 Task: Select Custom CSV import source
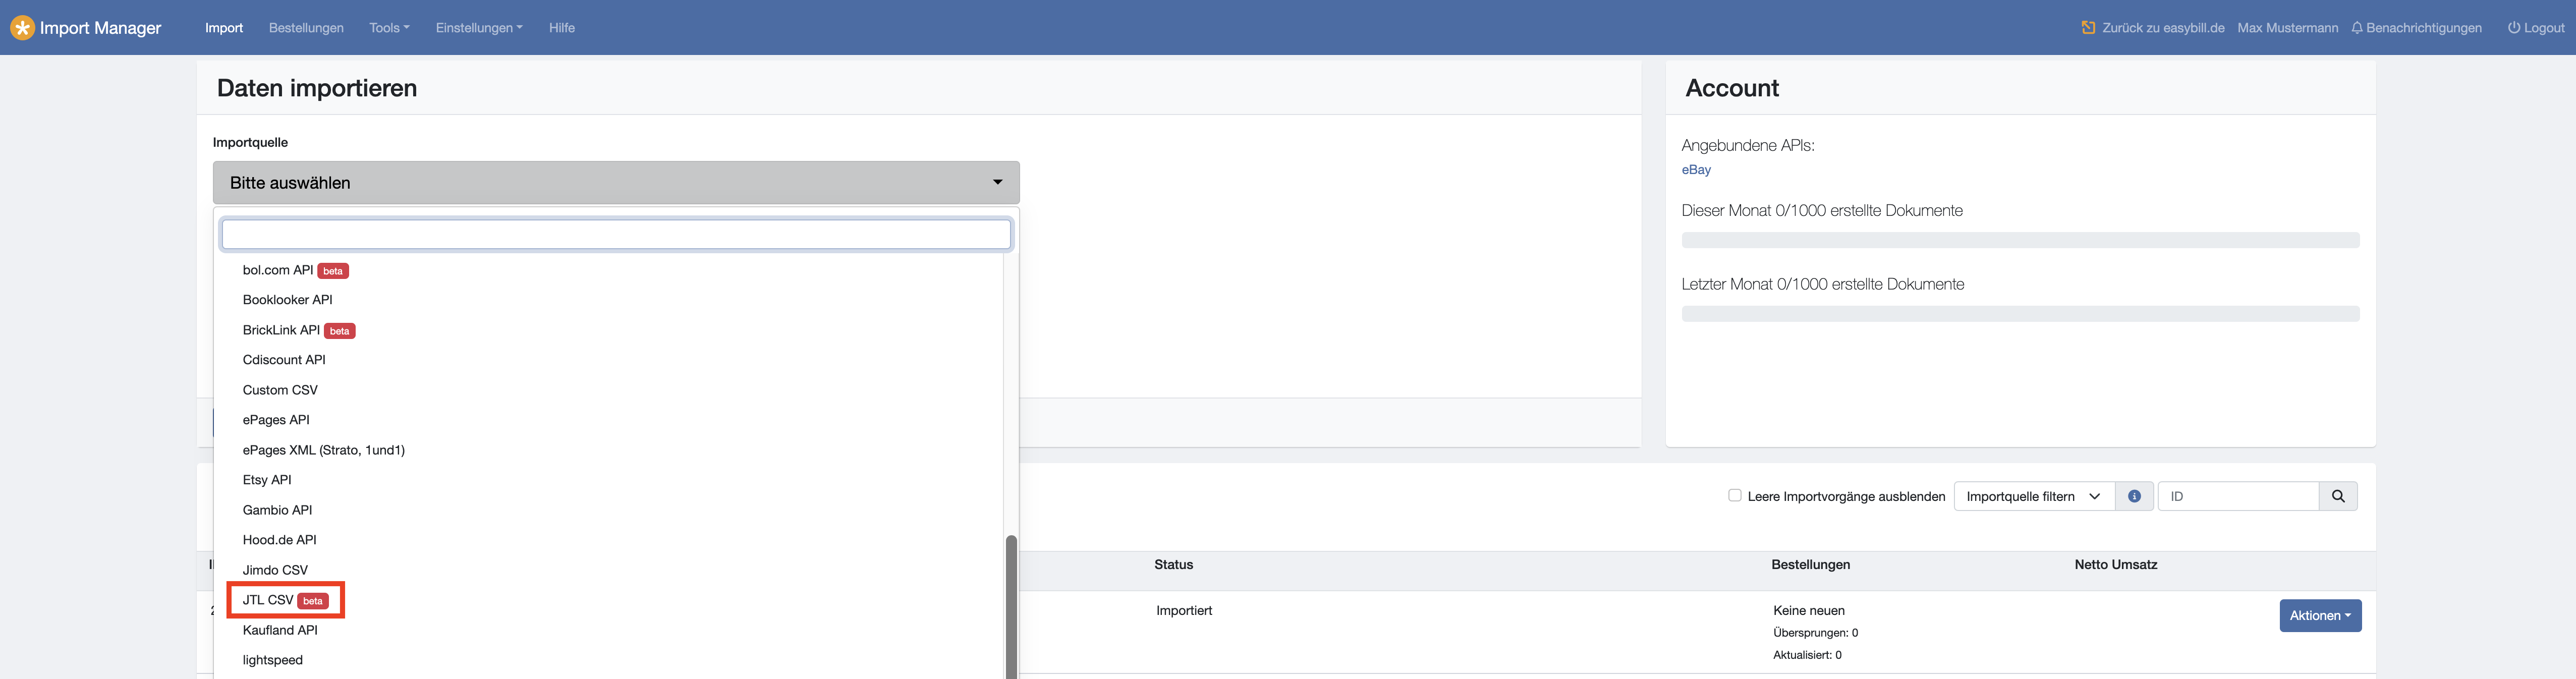(608, 390)
